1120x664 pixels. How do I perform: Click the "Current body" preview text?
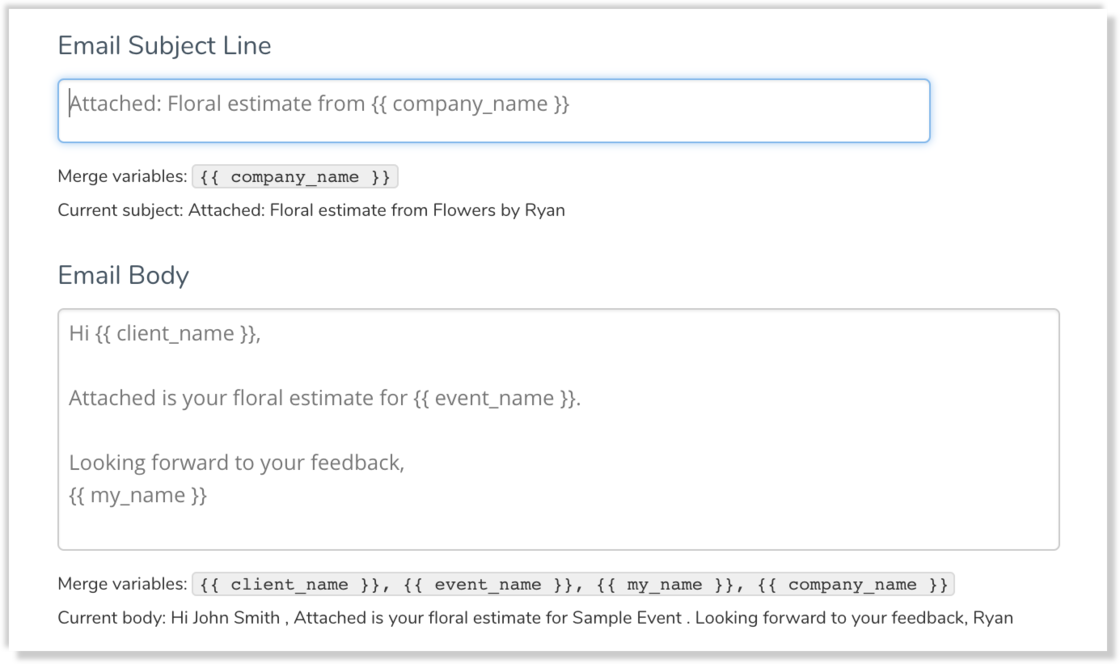[535, 618]
